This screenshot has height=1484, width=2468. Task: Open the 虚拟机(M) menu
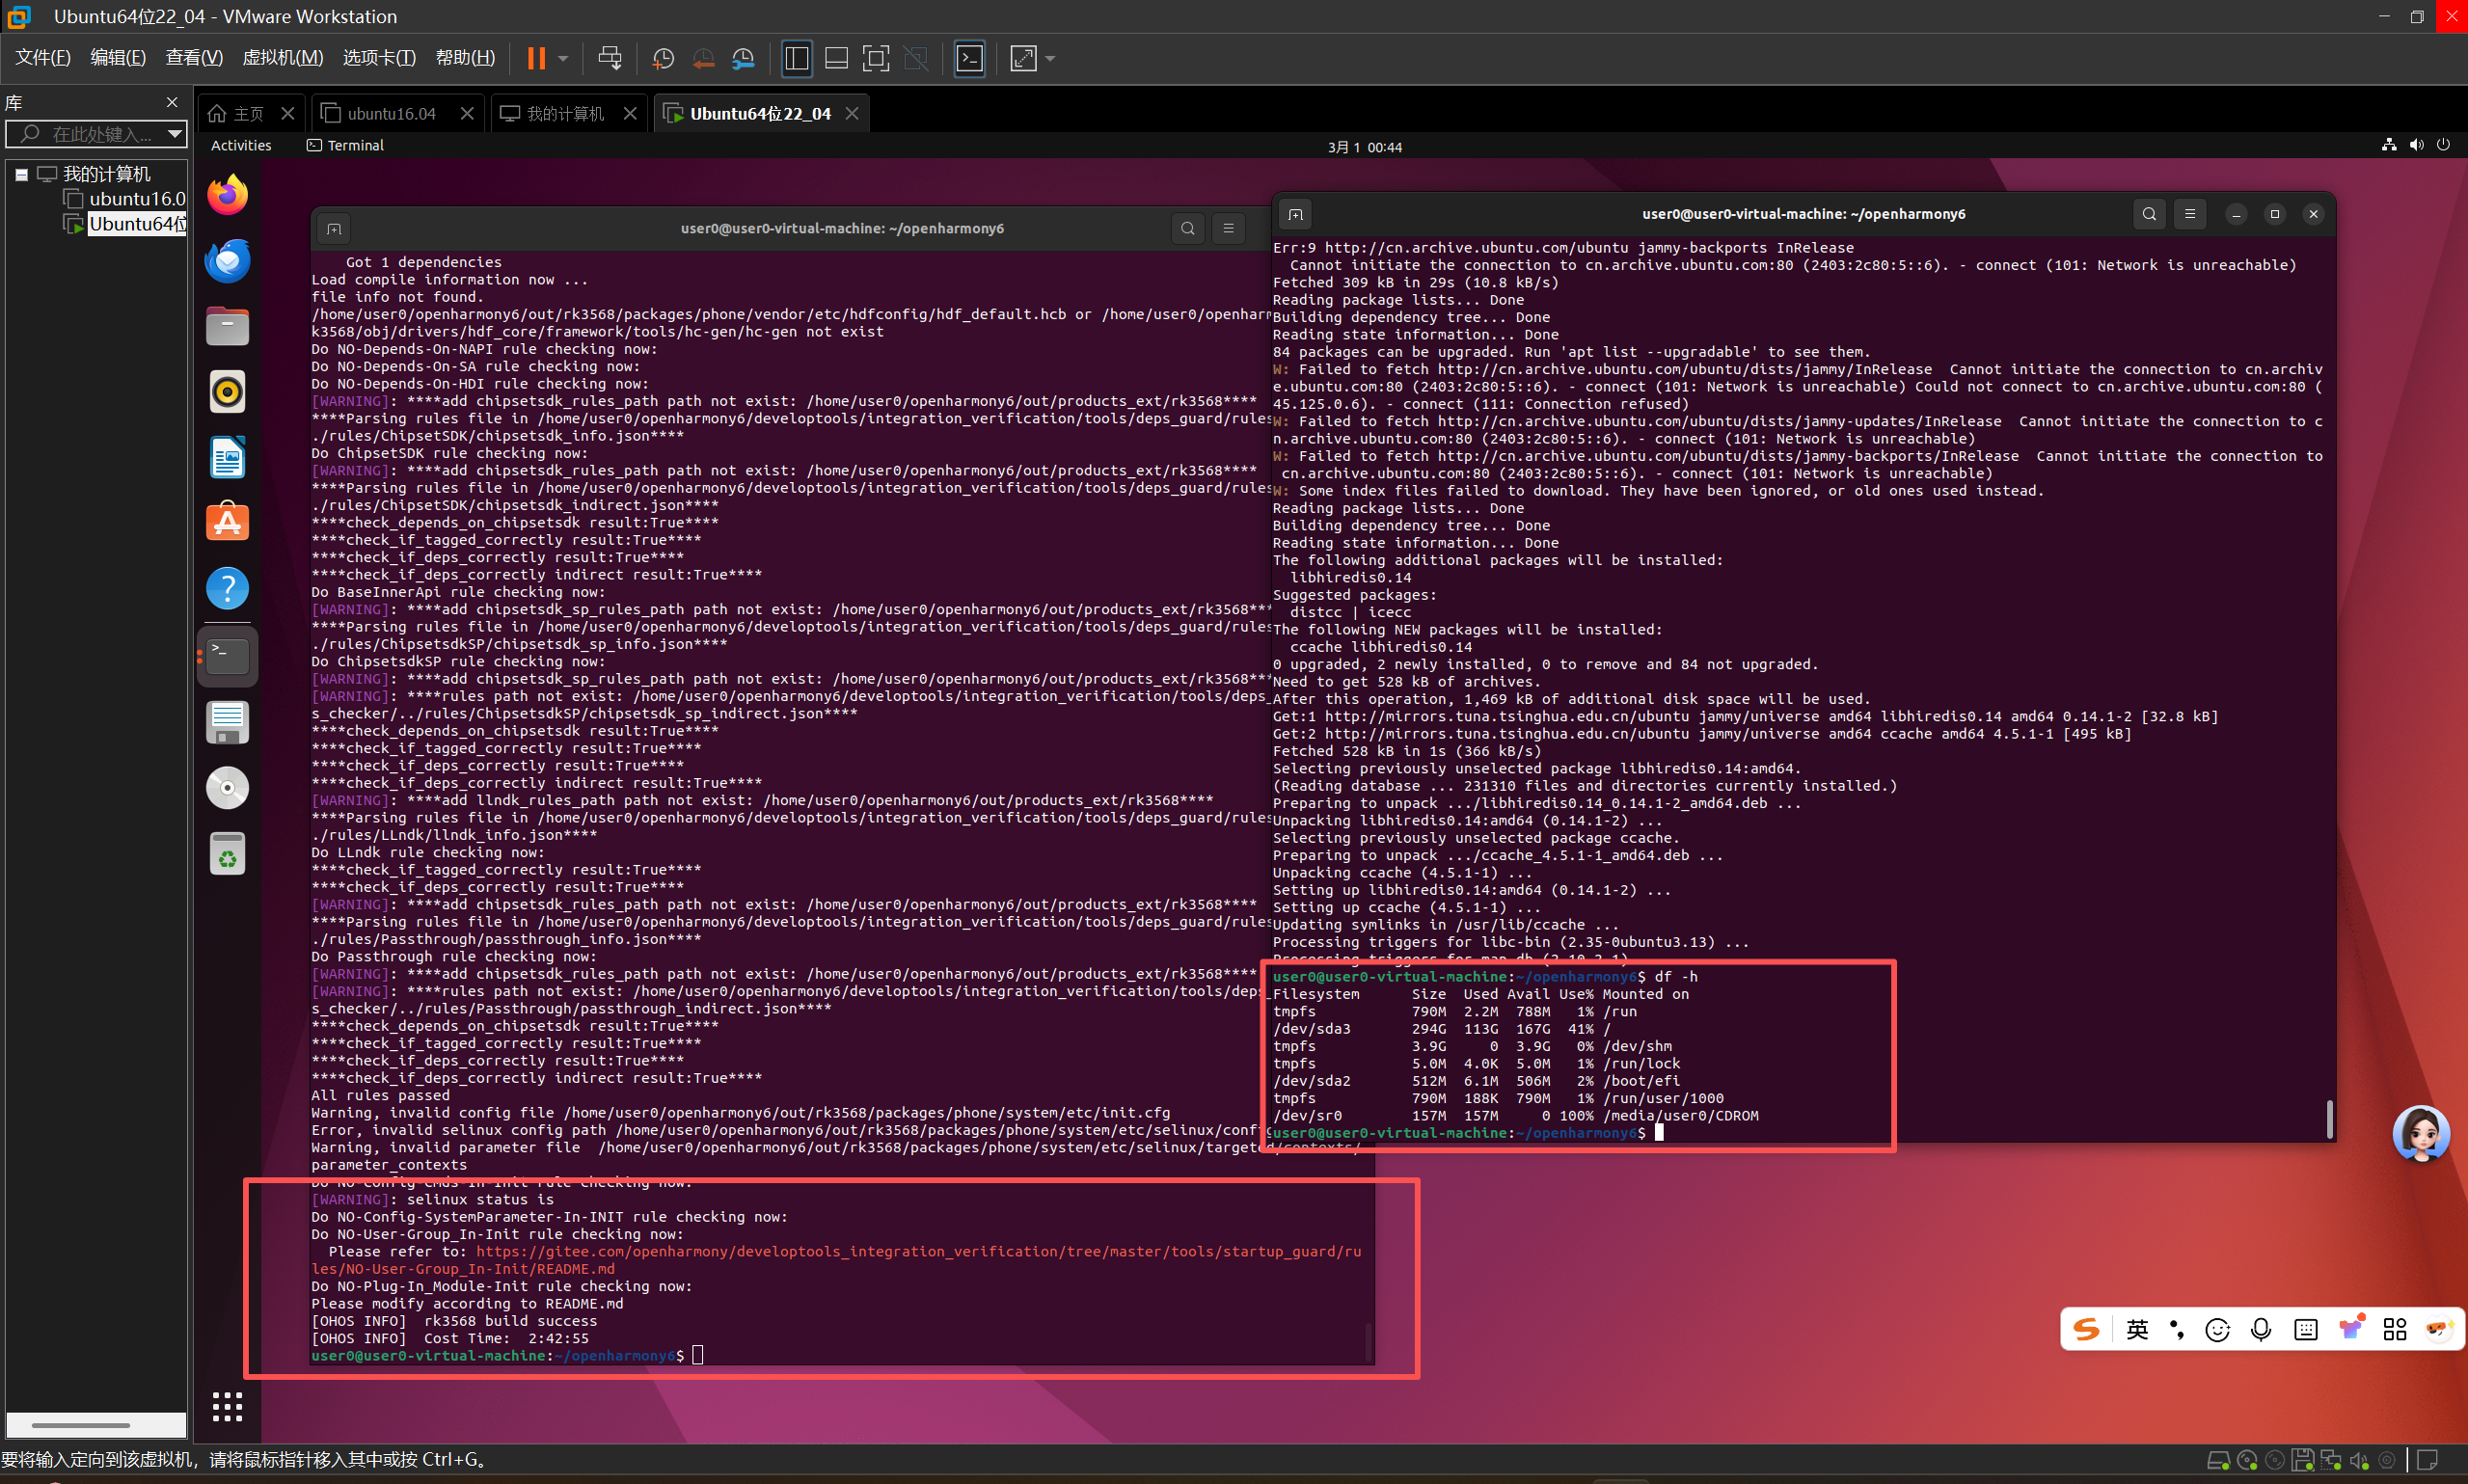pyautogui.click(x=282, y=58)
